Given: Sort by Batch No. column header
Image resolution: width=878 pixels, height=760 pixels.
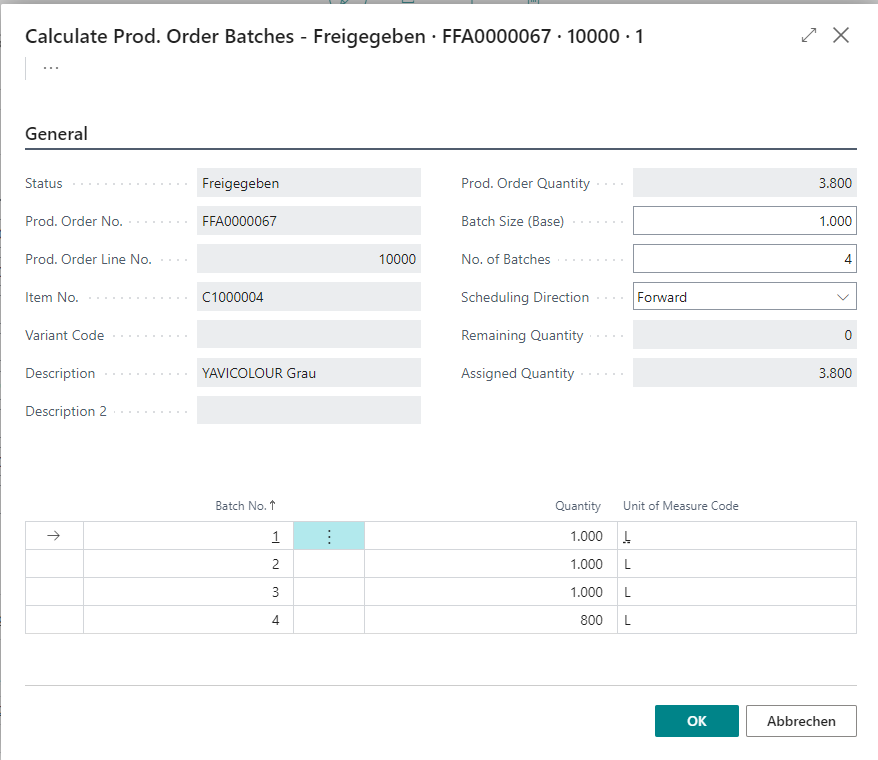Looking at the screenshot, I should pyautogui.click(x=245, y=506).
